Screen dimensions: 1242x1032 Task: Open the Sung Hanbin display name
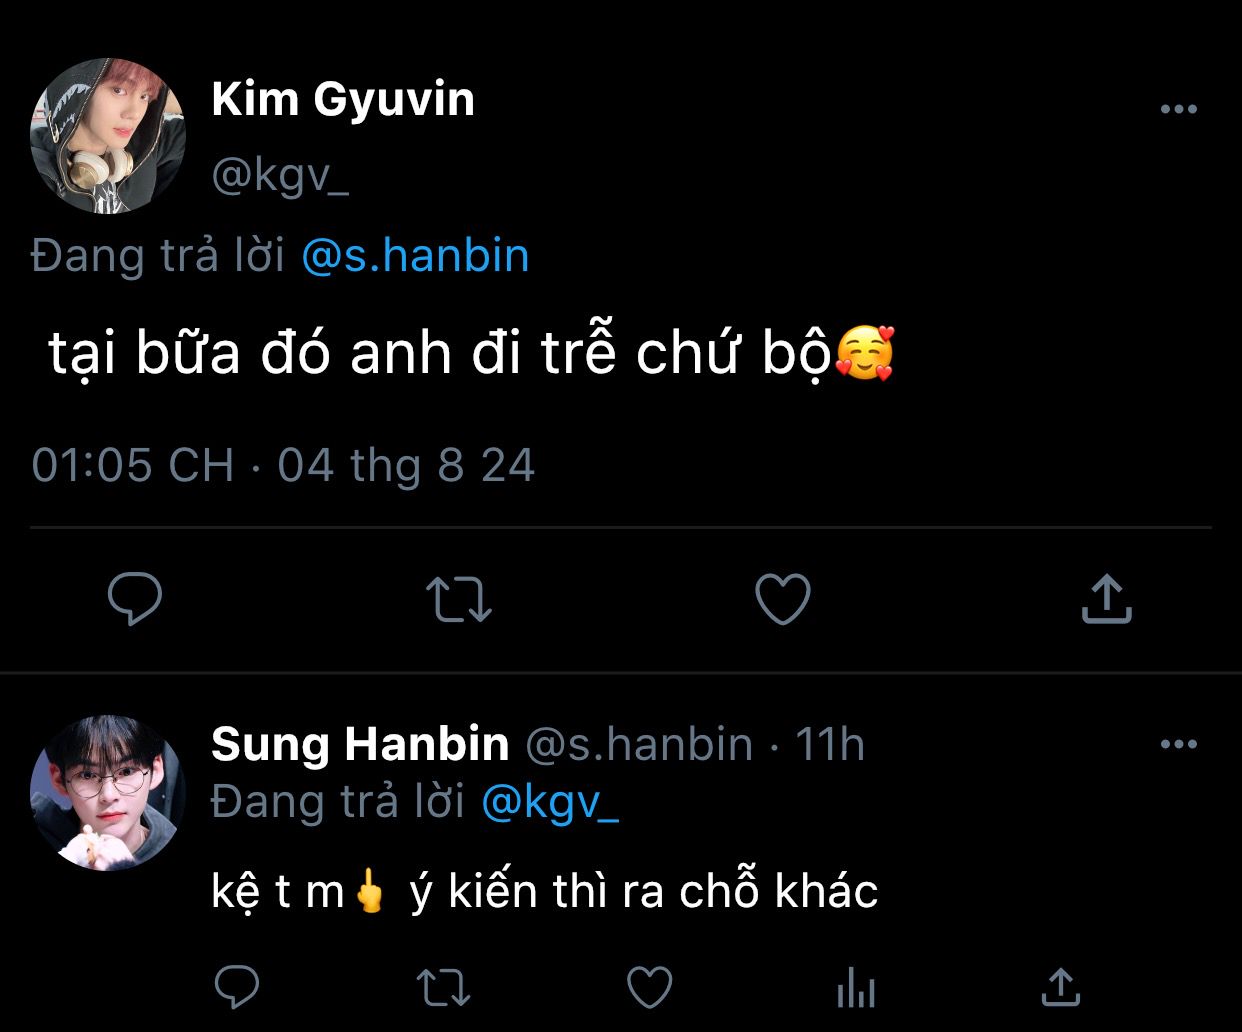[x=360, y=745]
